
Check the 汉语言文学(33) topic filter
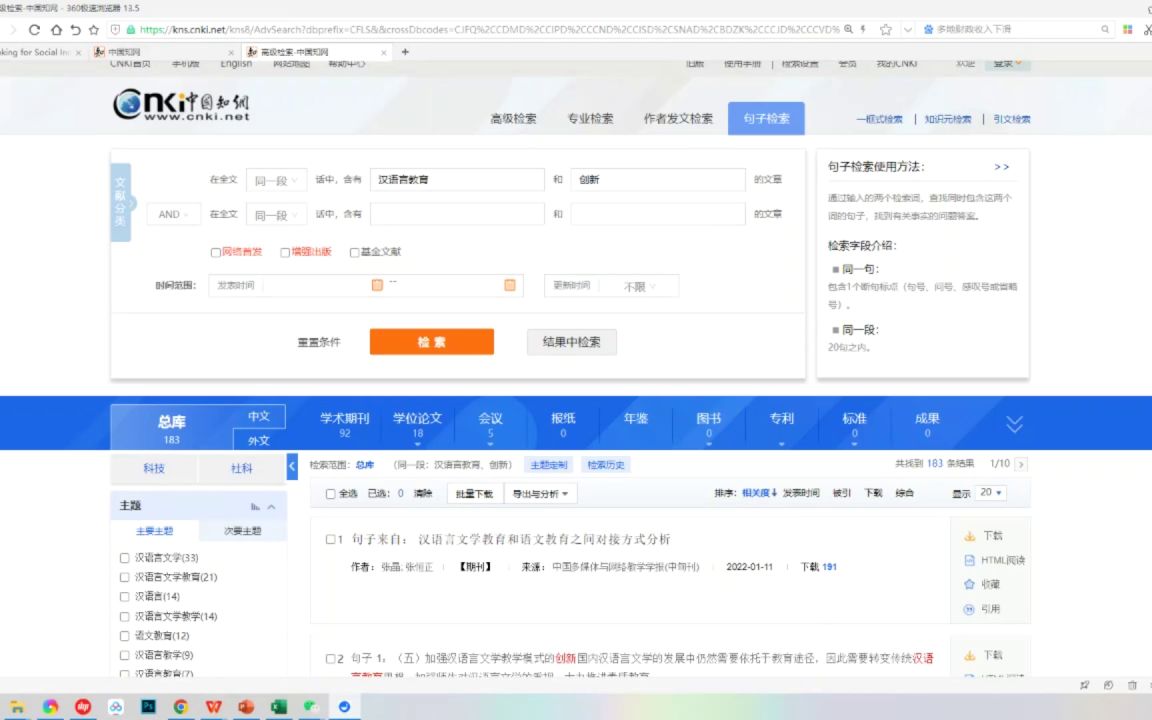coord(124,557)
